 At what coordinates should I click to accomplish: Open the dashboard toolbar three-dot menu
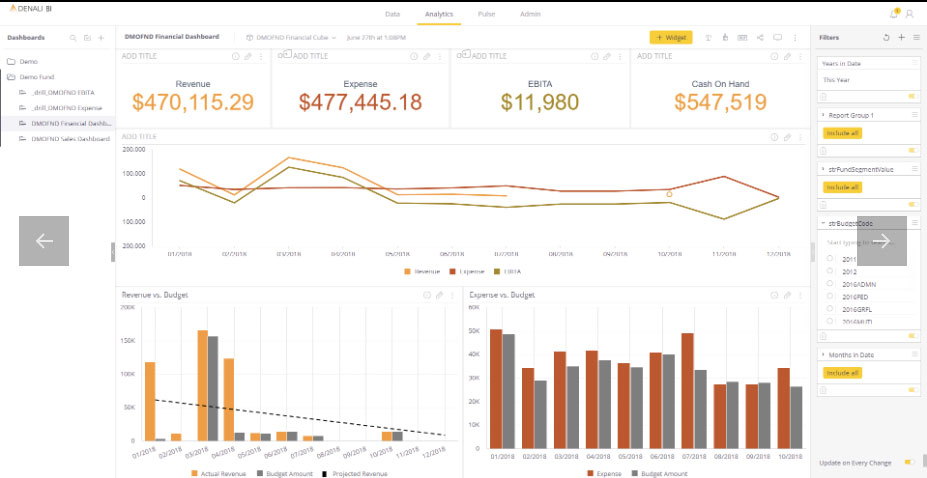pos(795,38)
